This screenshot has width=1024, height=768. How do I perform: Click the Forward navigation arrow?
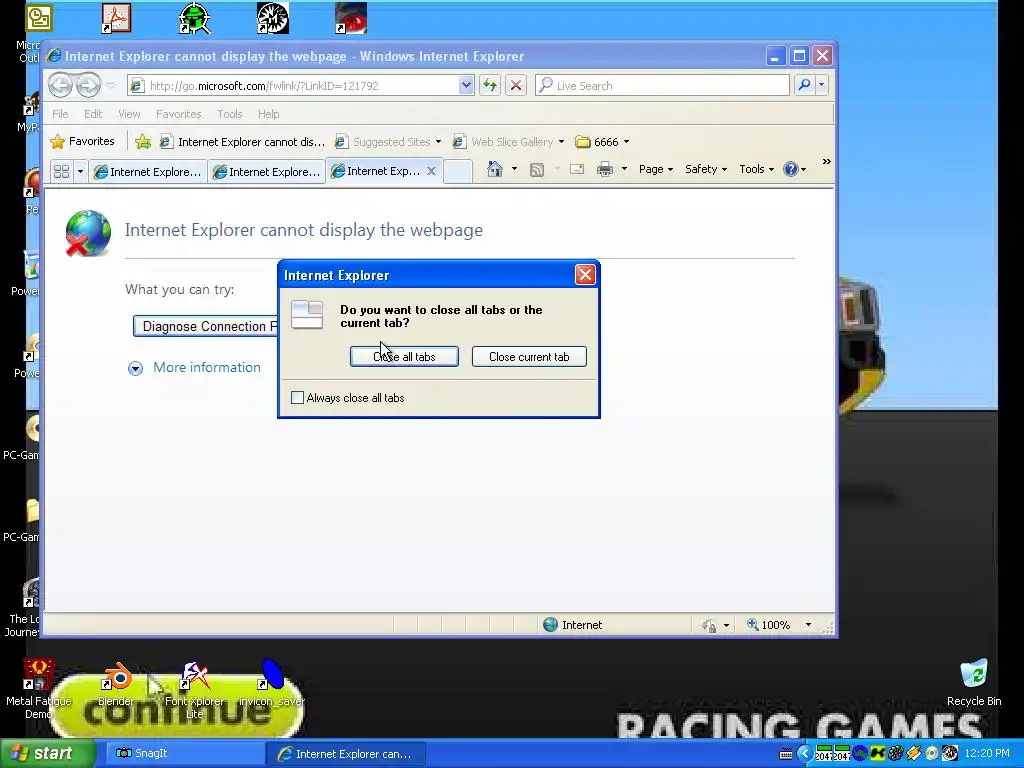(x=88, y=85)
